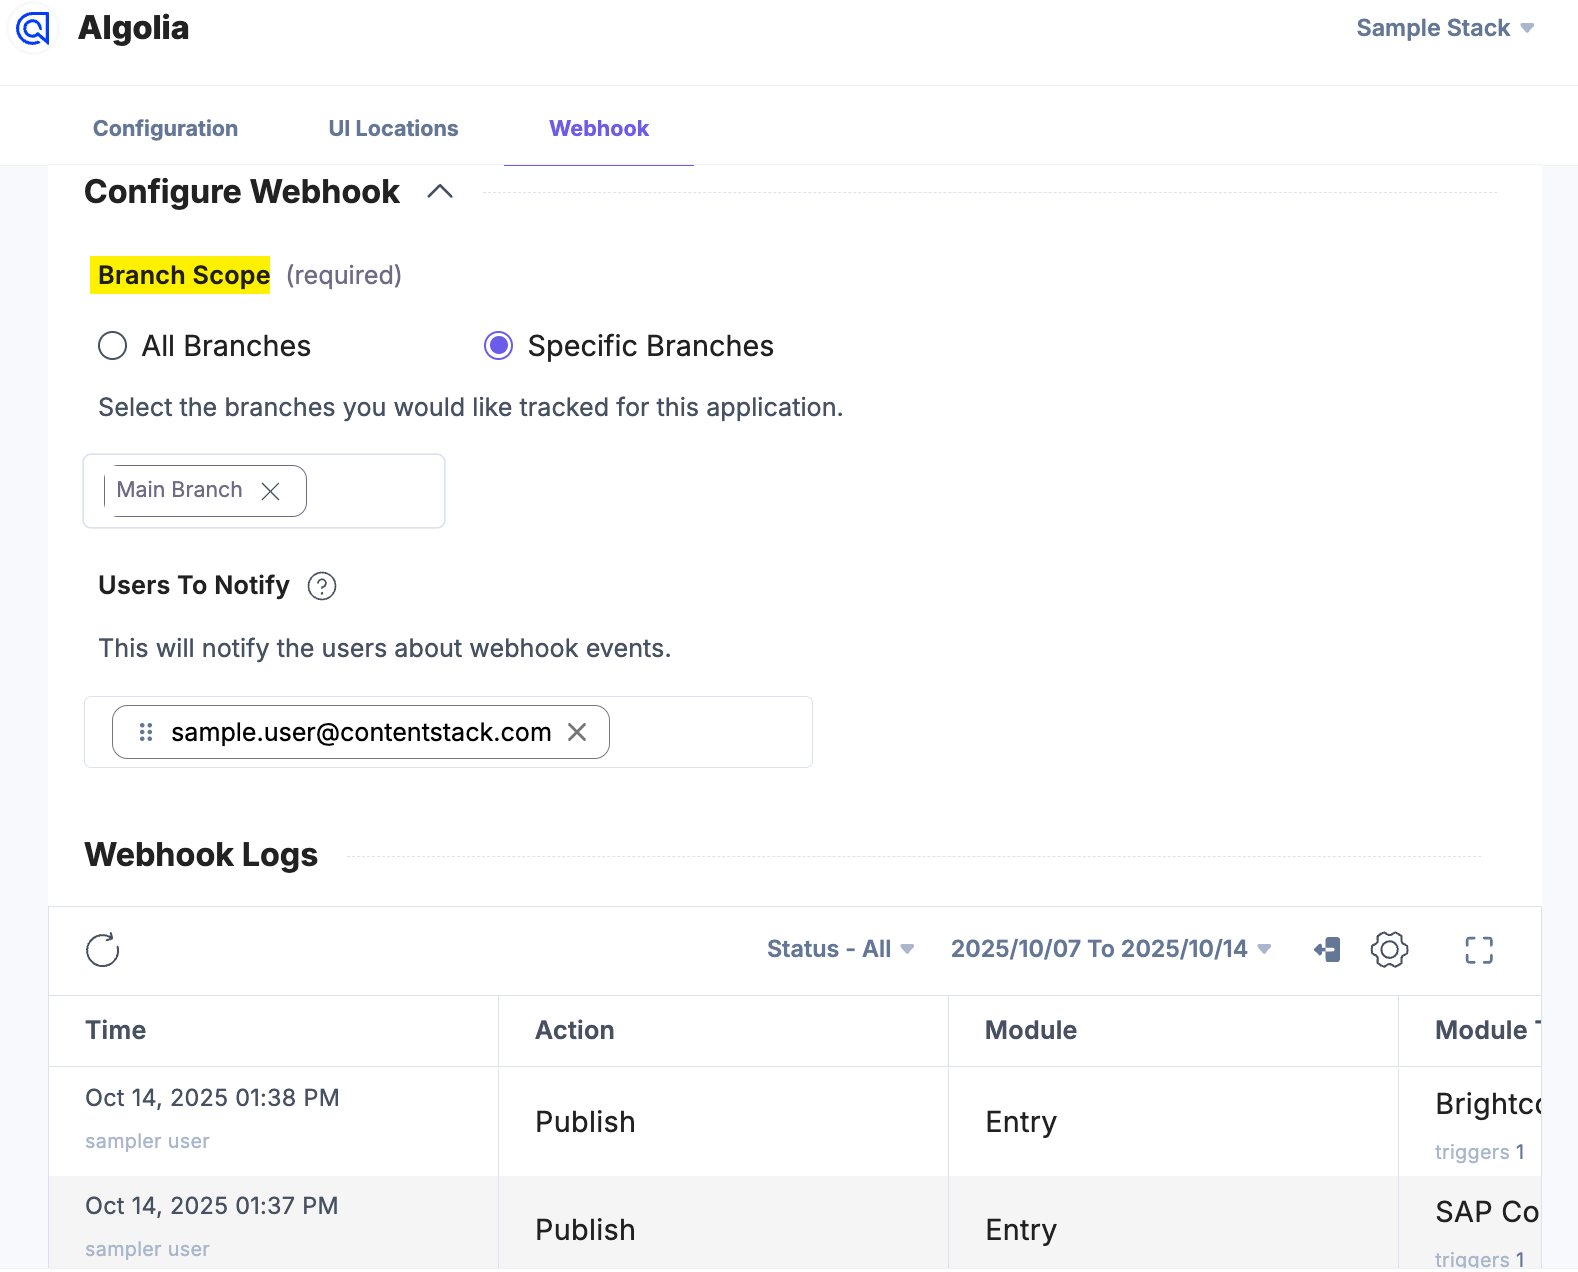Click inside the branch selection field
The width and height of the screenshot is (1578, 1272).
pos(375,491)
